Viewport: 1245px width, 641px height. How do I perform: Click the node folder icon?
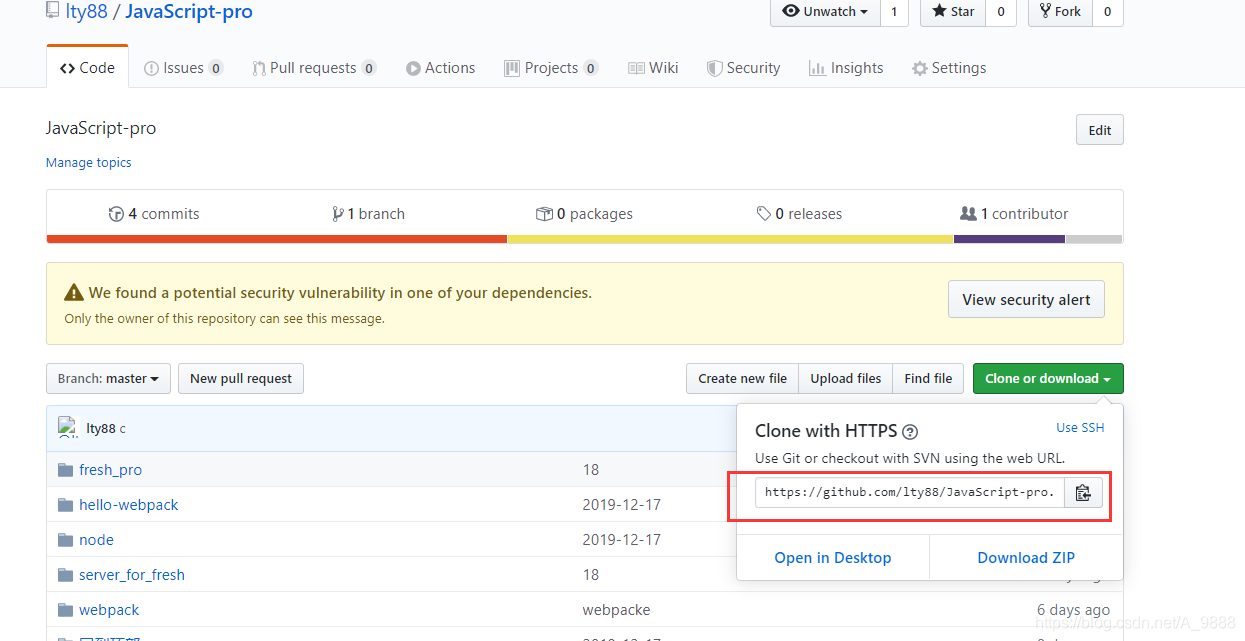coord(66,540)
